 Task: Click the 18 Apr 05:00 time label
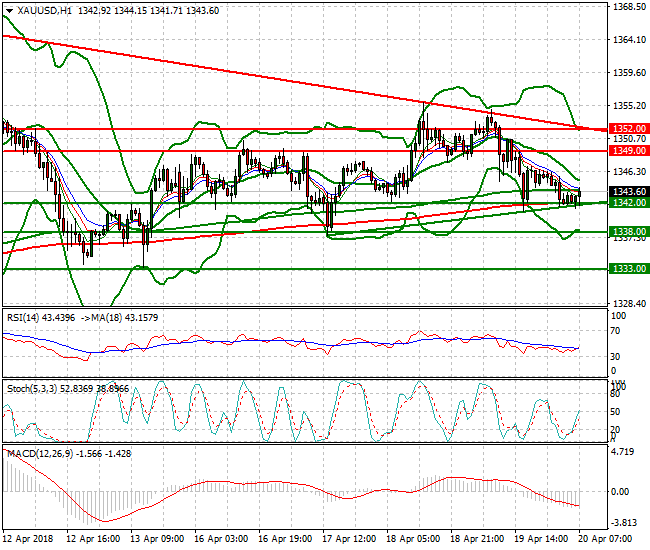click(x=413, y=539)
